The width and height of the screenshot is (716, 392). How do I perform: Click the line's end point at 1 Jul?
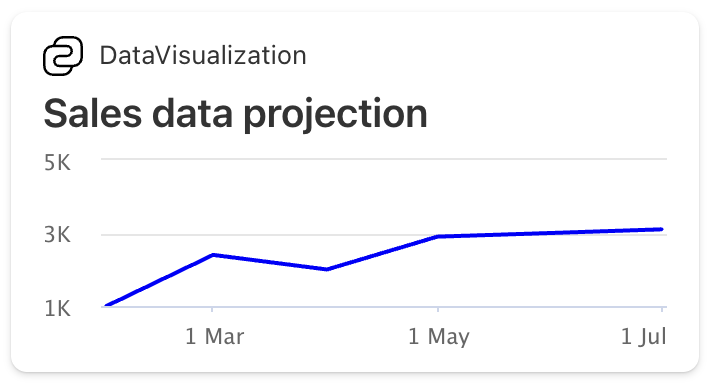coord(661,229)
